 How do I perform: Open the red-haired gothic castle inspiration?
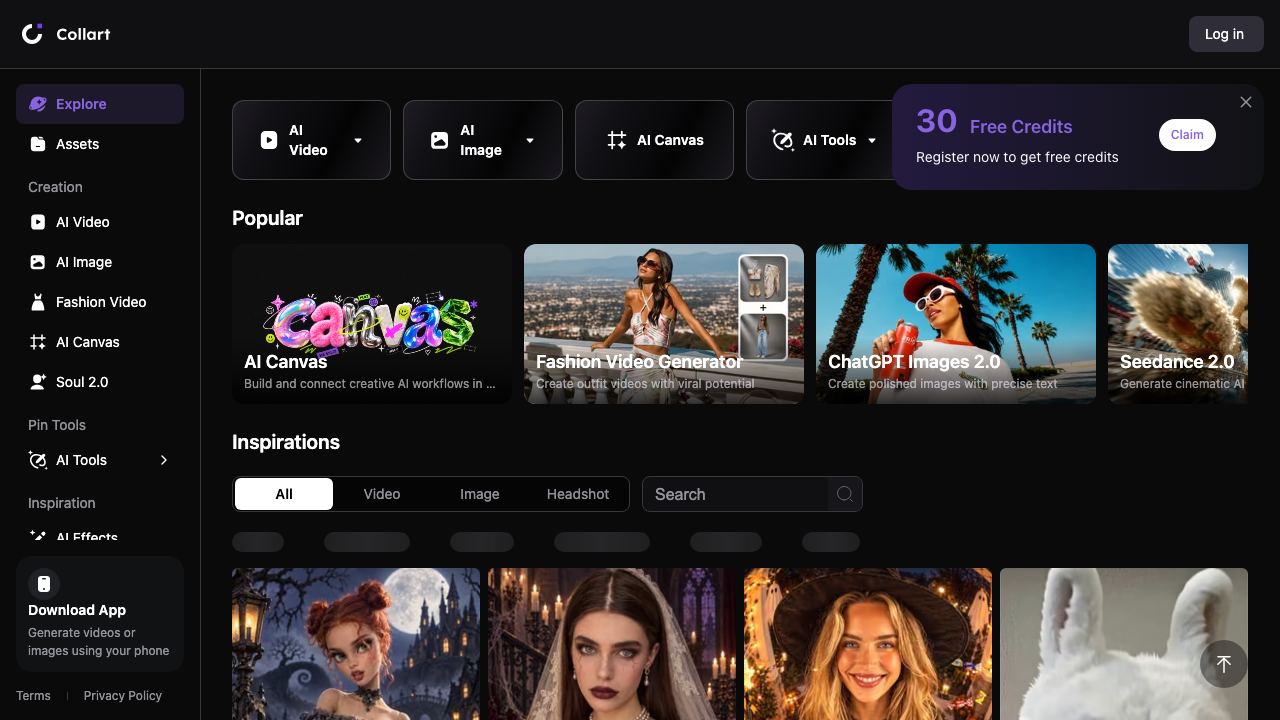[x=356, y=644]
